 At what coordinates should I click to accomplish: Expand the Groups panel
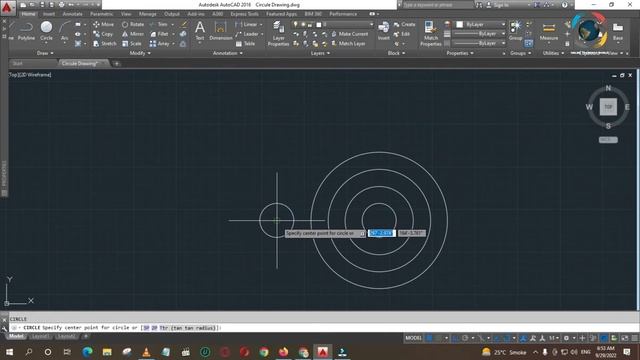[520, 53]
